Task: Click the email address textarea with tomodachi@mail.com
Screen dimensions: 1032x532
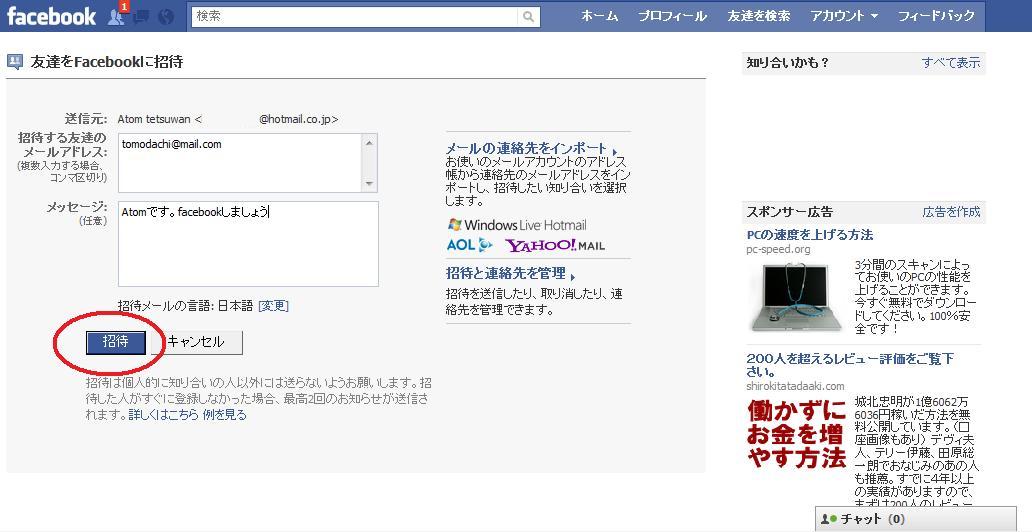Action: [240, 163]
